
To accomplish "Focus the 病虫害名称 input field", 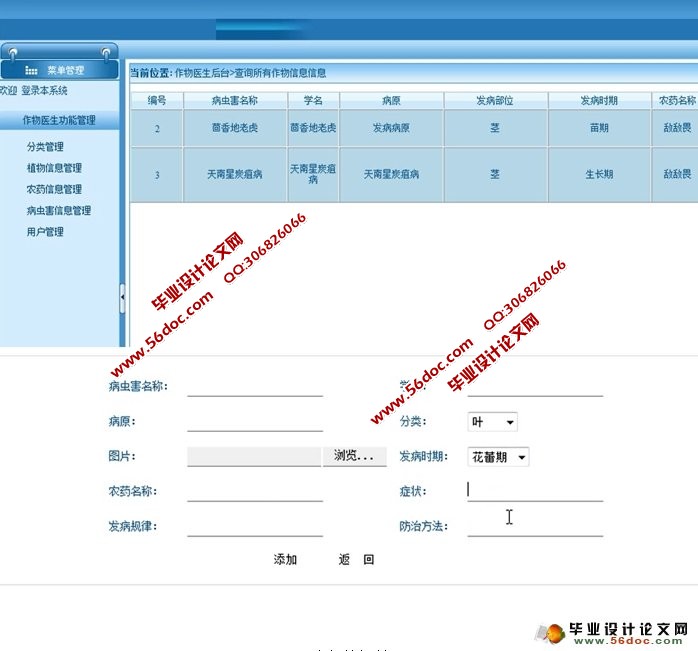I will click(x=255, y=387).
